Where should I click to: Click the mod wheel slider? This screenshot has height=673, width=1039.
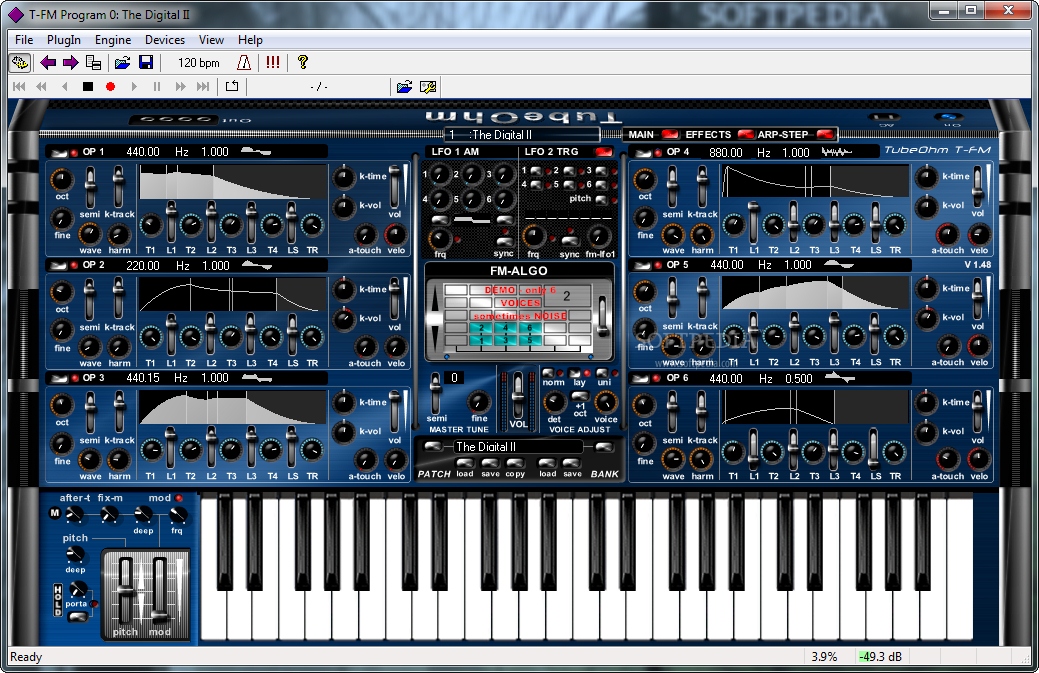click(x=159, y=592)
